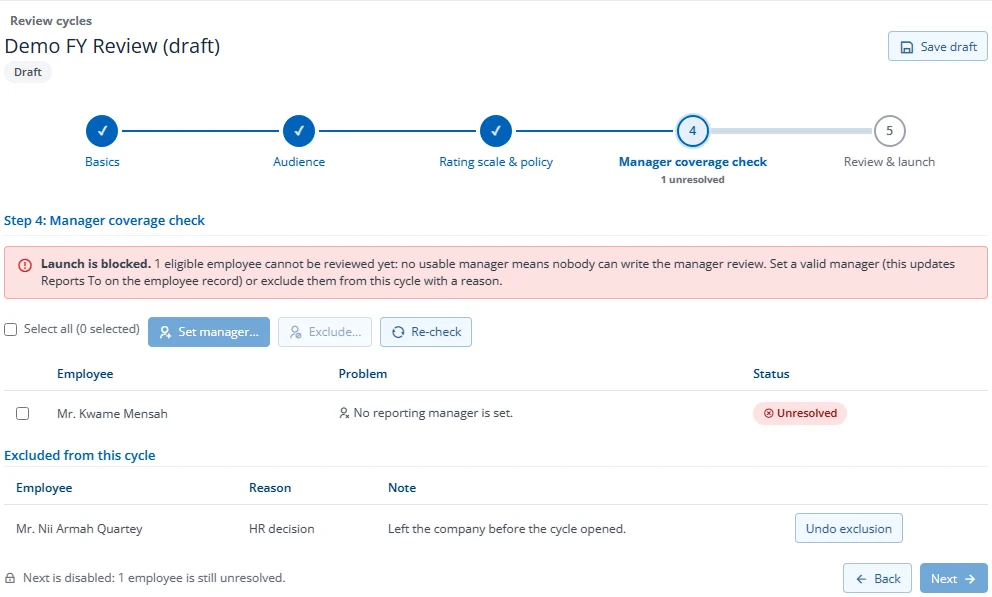
Task: Go to the Basics step circle
Action: tap(102, 131)
